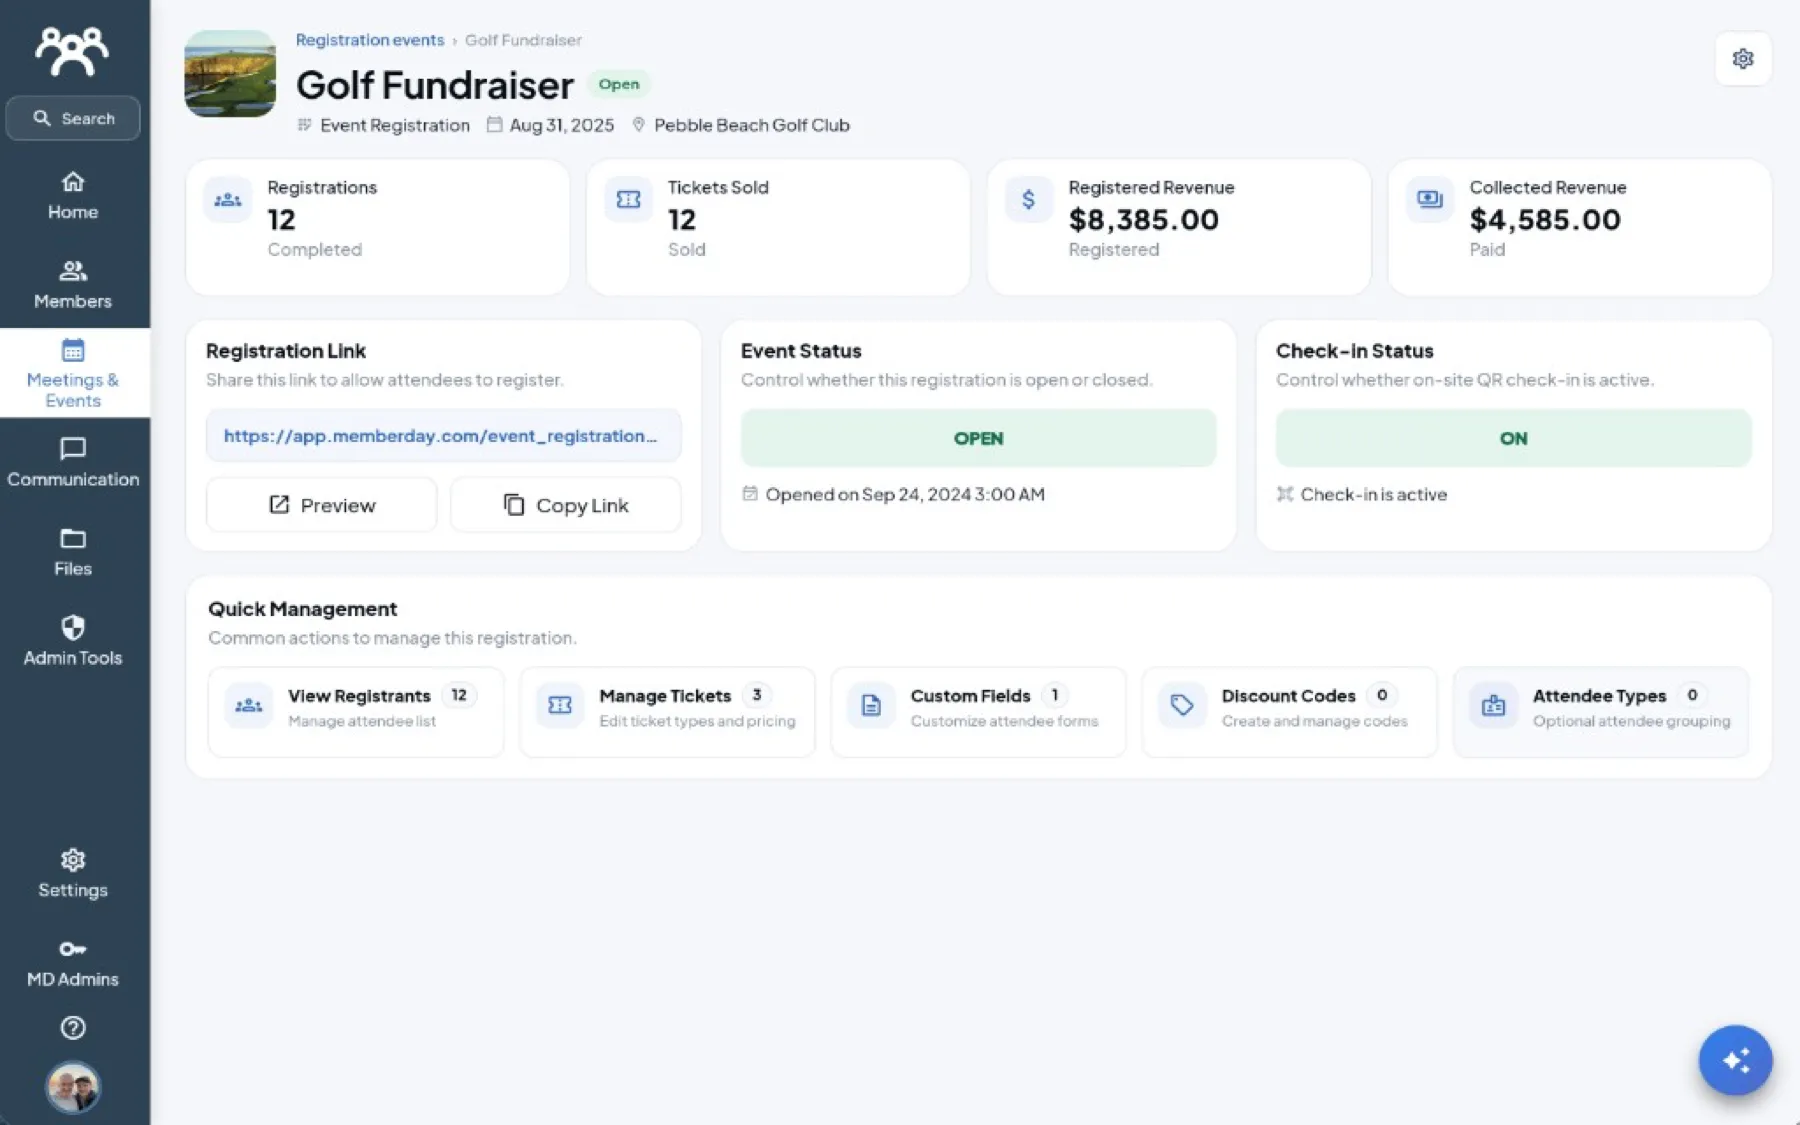Open Custom Fields card
The height and width of the screenshot is (1125, 1800).
point(978,712)
